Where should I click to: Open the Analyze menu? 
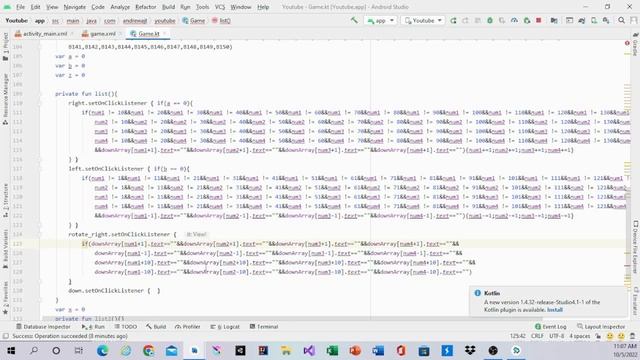tap(120, 7)
